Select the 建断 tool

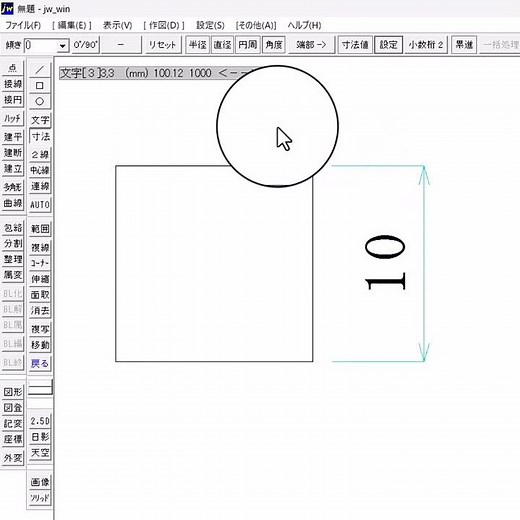[13, 153]
